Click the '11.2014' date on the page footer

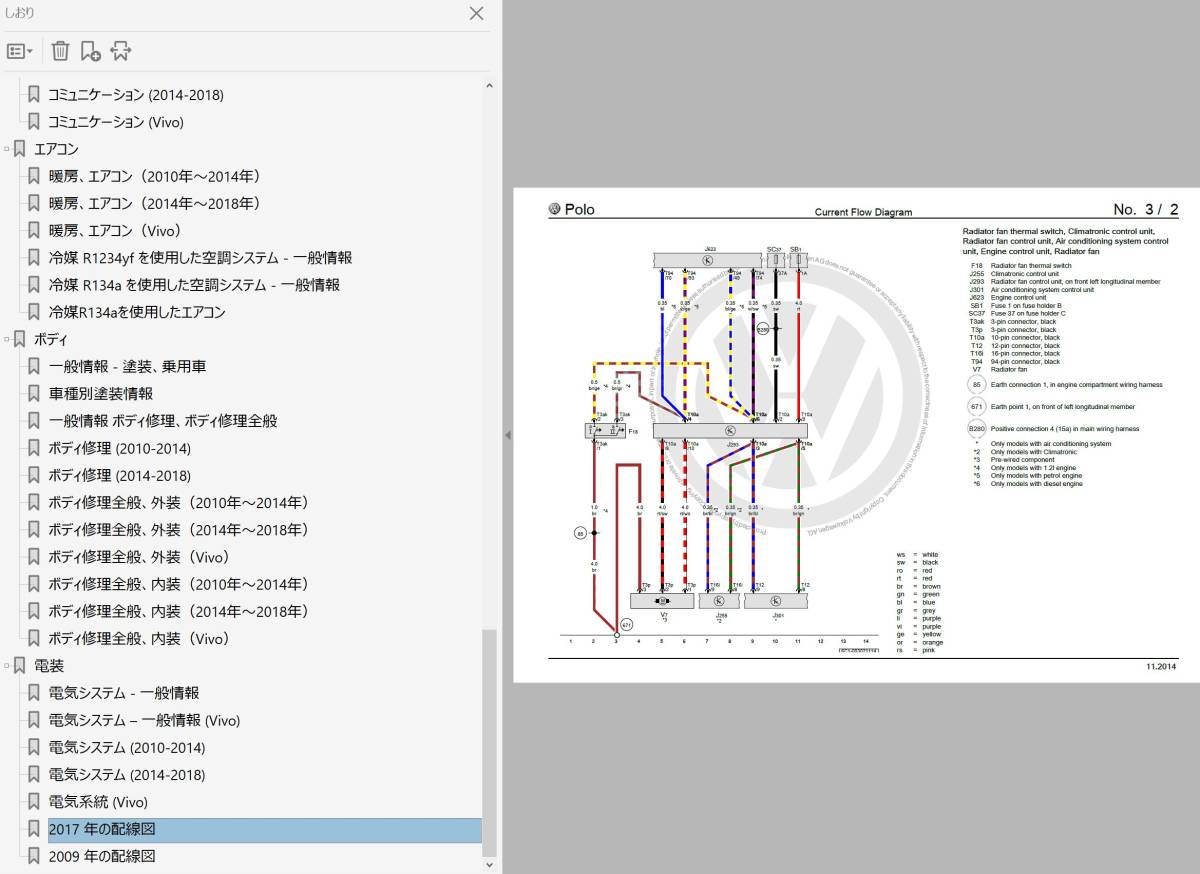click(1162, 665)
